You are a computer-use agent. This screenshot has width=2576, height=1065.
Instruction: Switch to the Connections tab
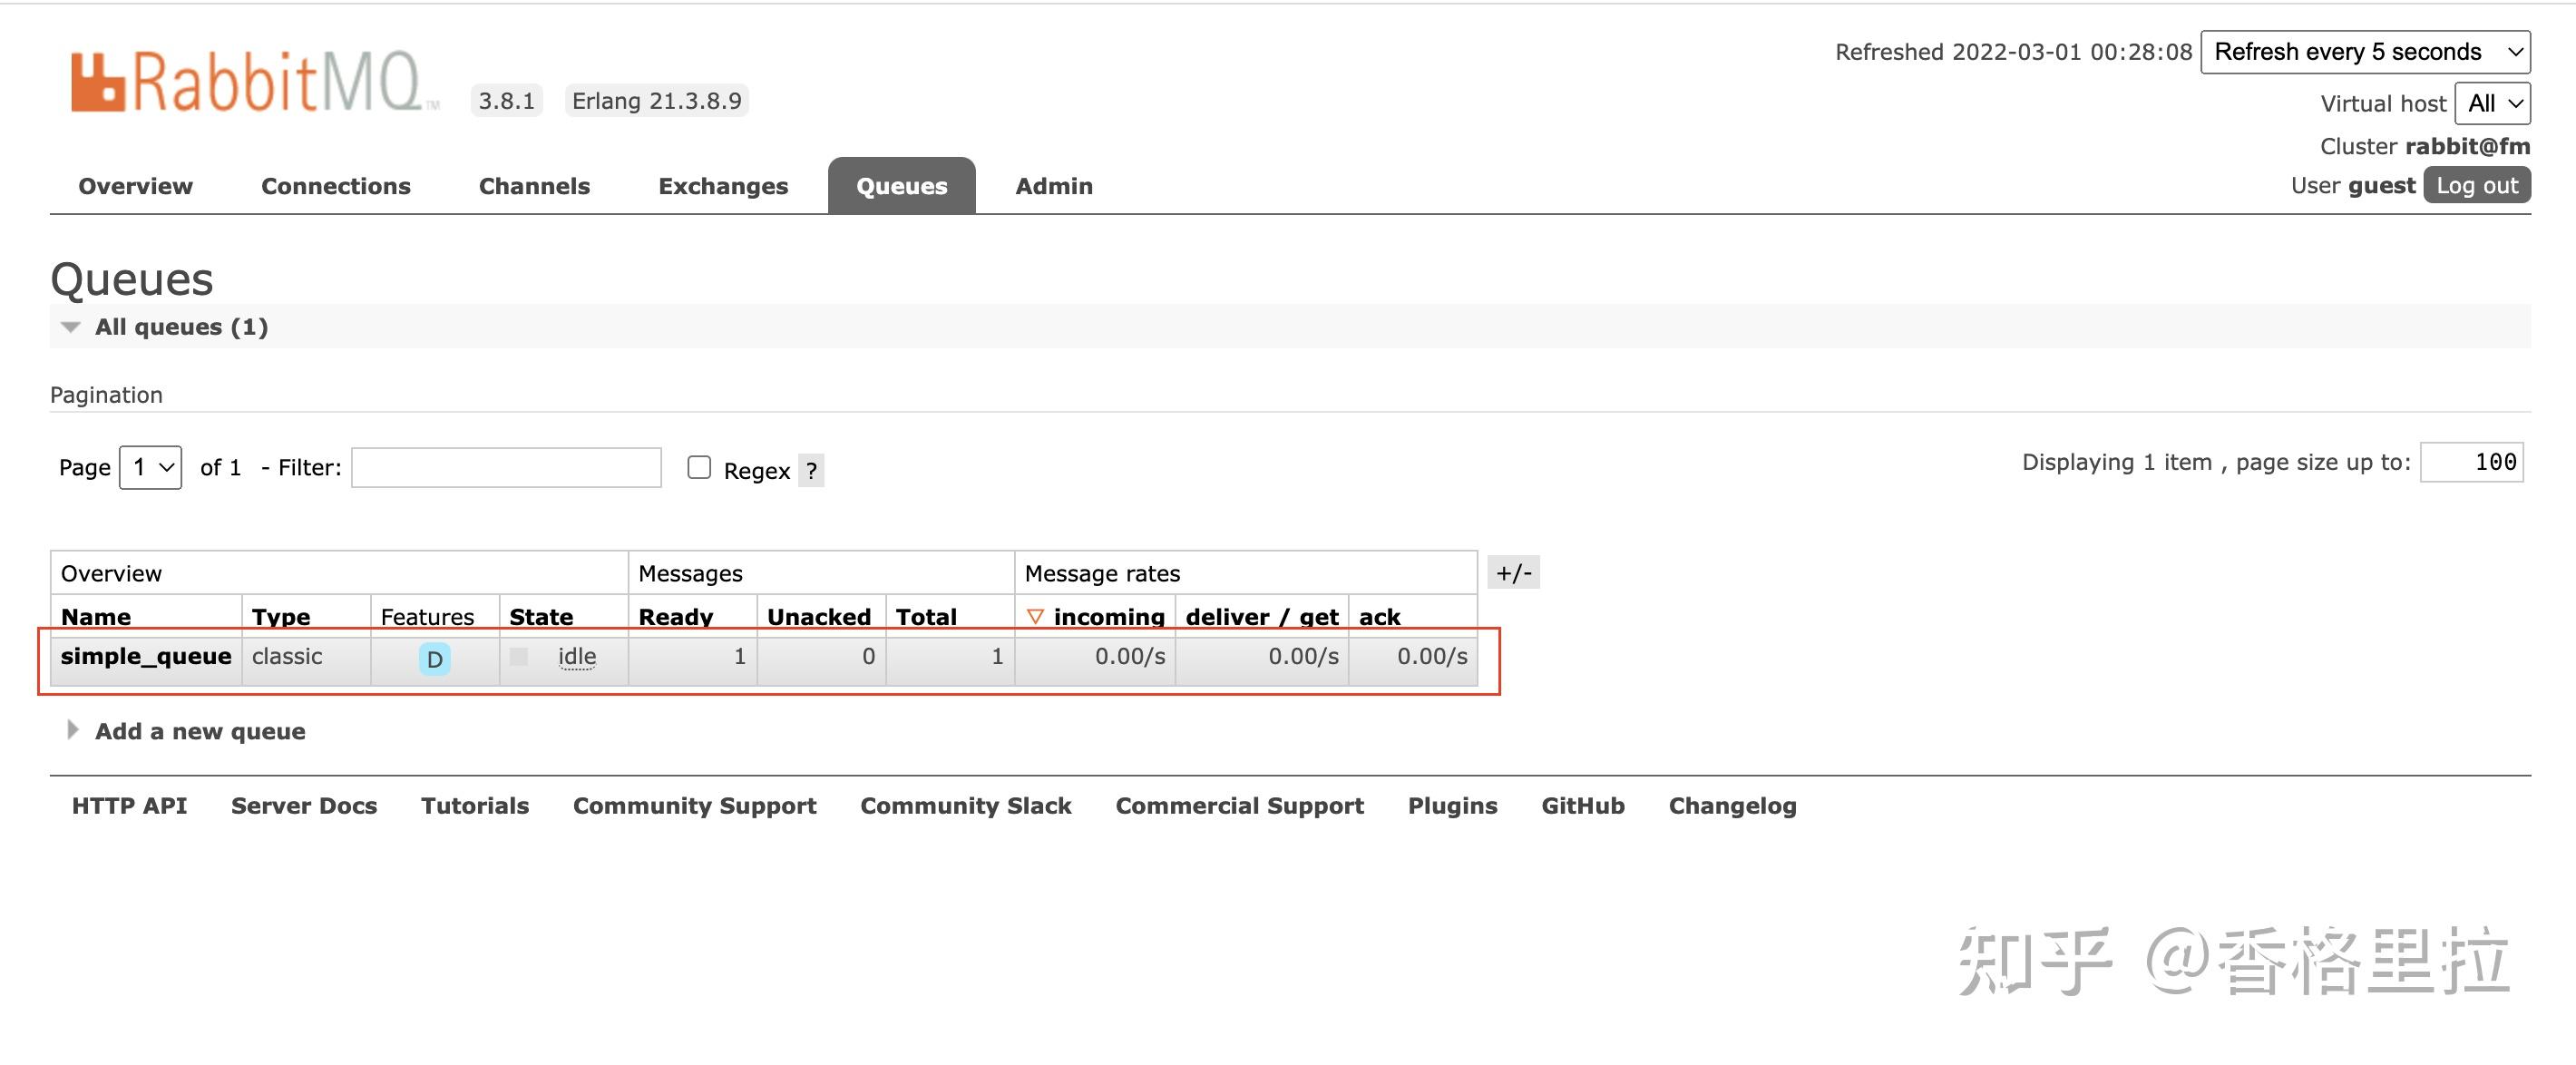pyautogui.click(x=336, y=186)
